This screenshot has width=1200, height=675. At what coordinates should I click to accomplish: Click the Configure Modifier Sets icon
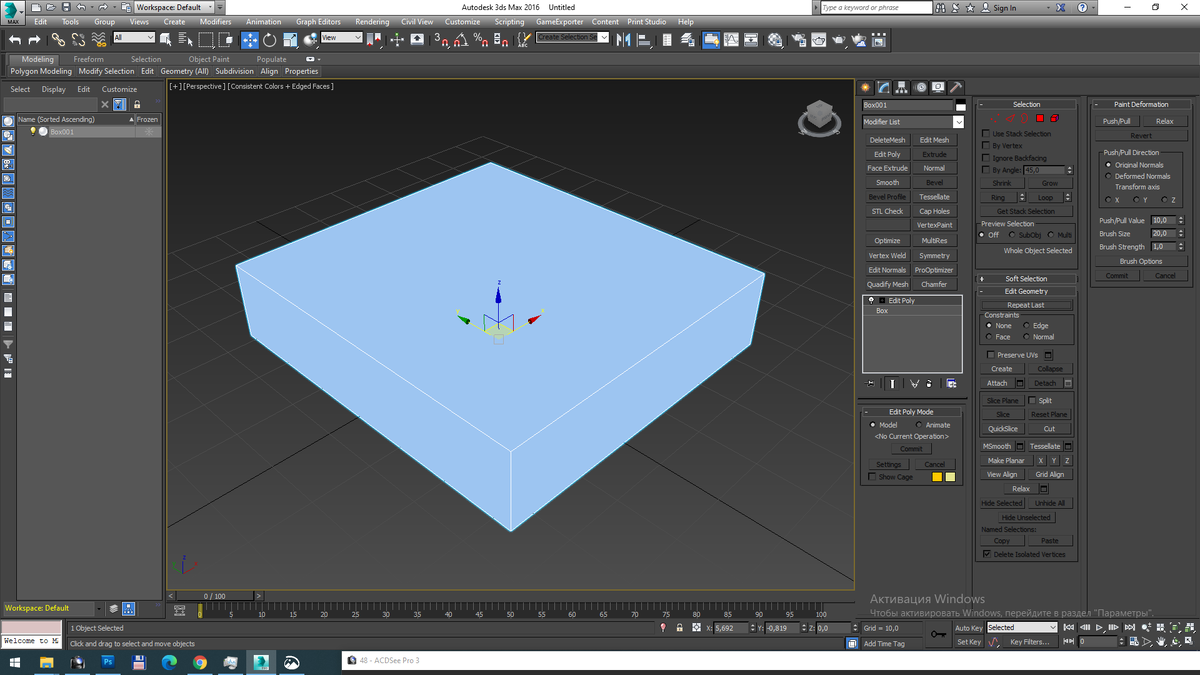click(951, 383)
